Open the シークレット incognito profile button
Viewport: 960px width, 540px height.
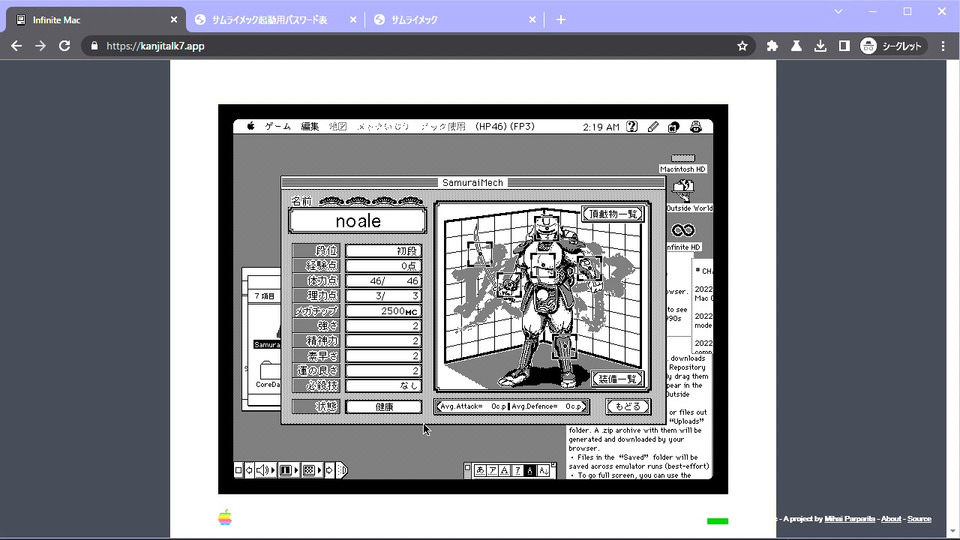[893, 46]
